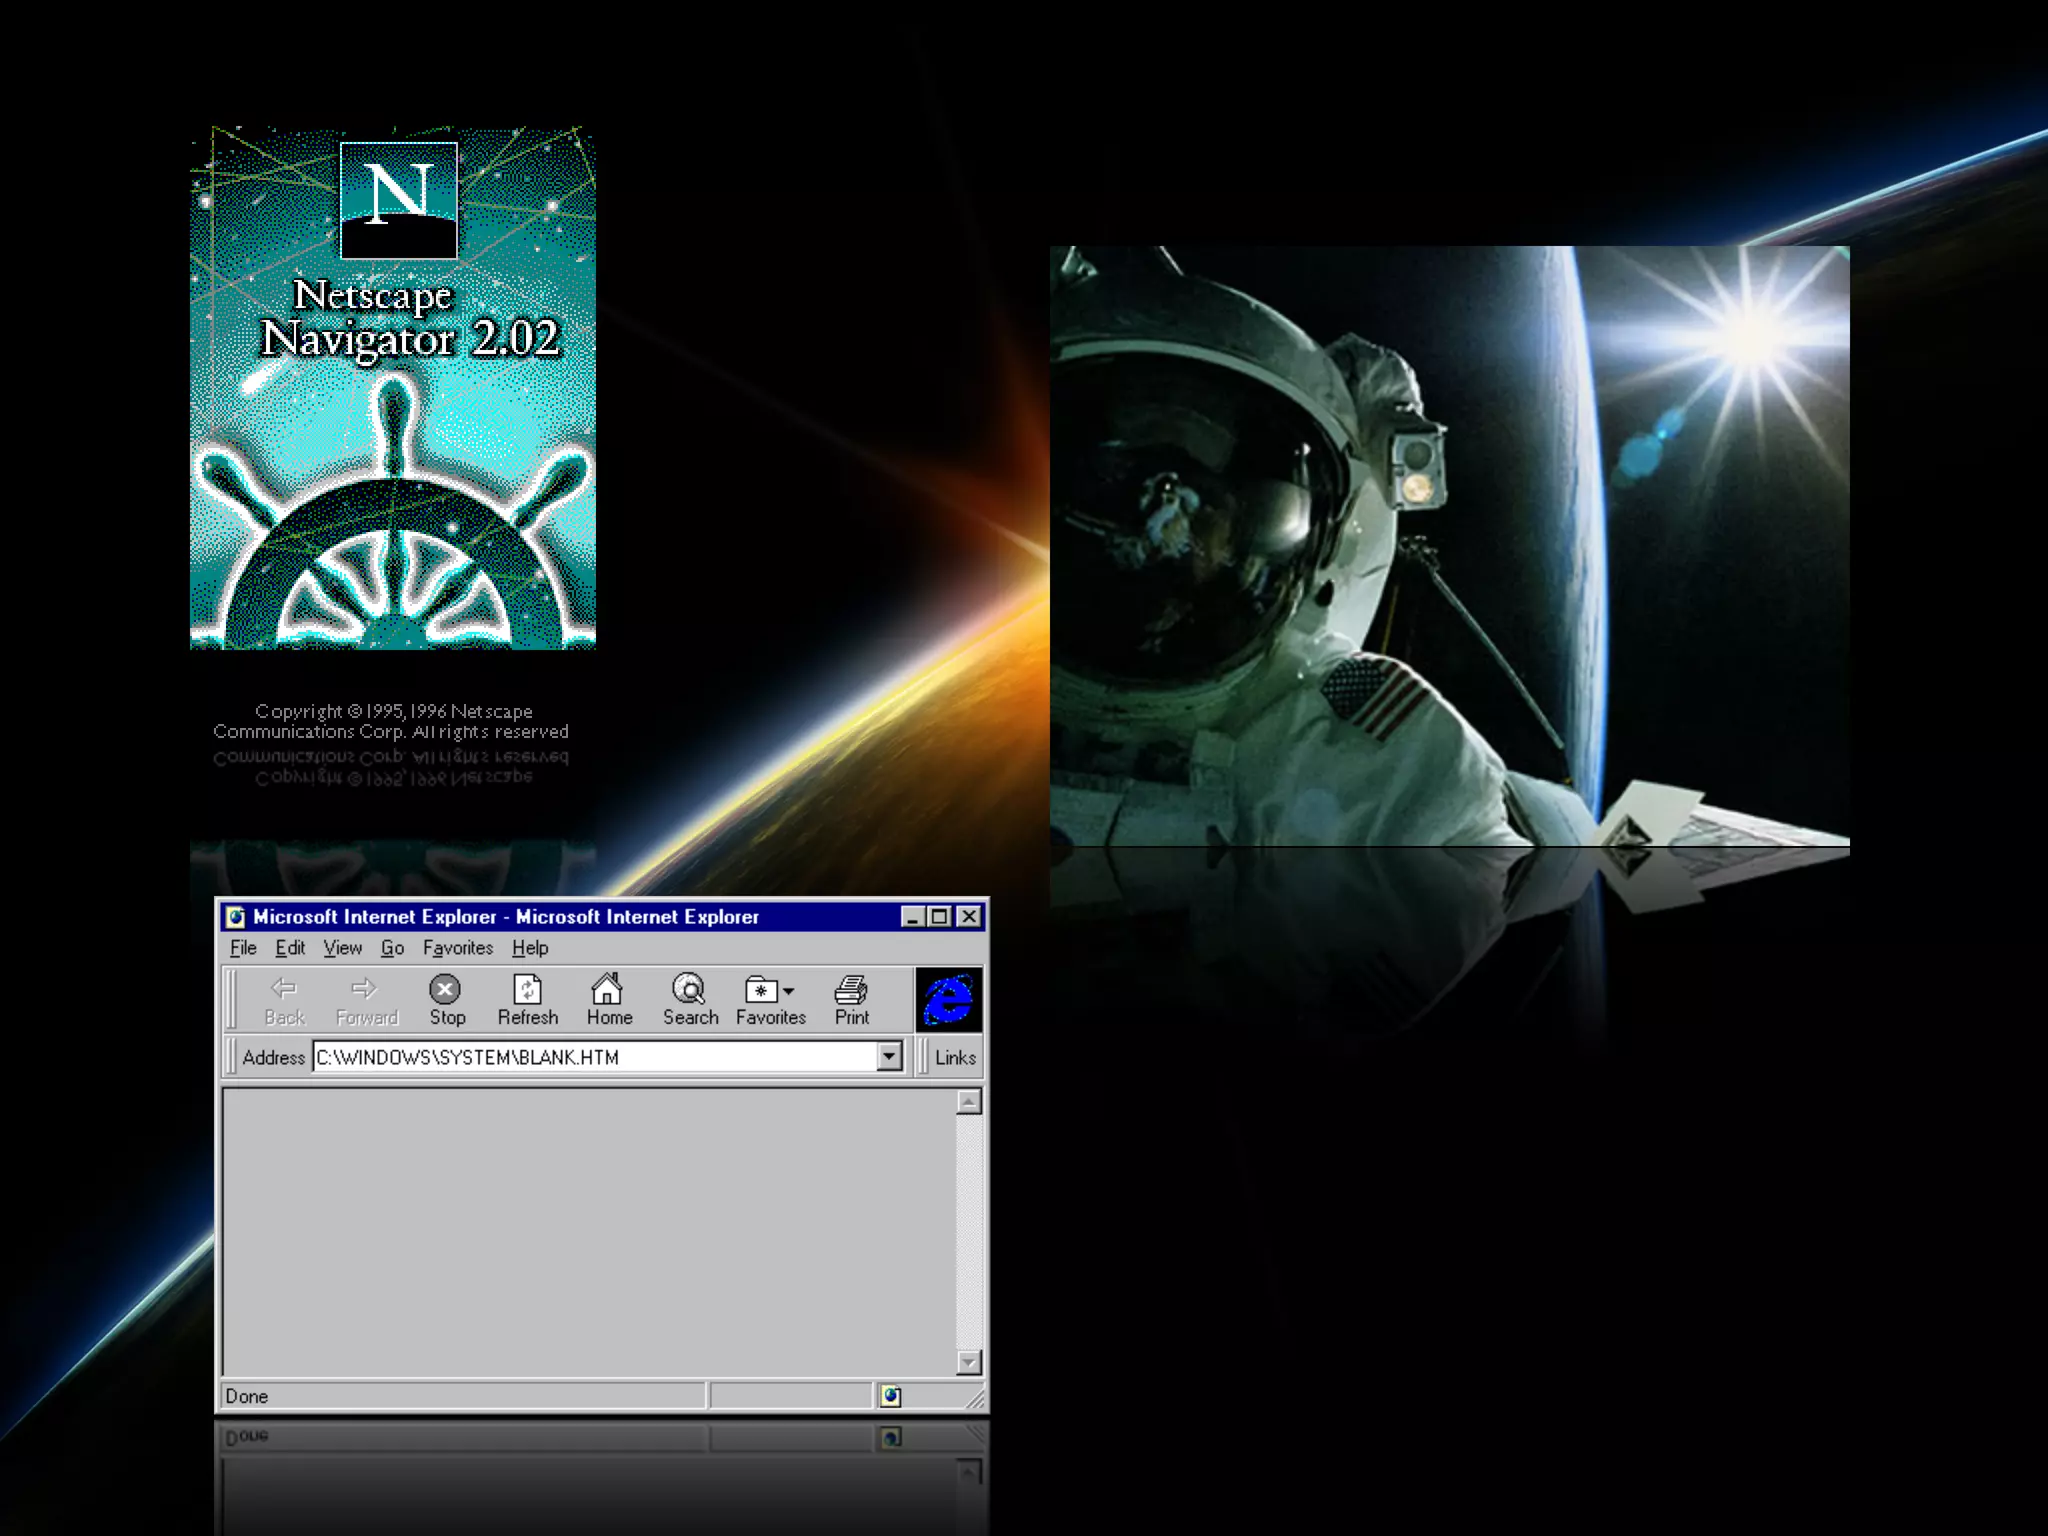This screenshot has width=2048, height=1536.
Task: Open the File menu
Action: (x=243, y=947)
